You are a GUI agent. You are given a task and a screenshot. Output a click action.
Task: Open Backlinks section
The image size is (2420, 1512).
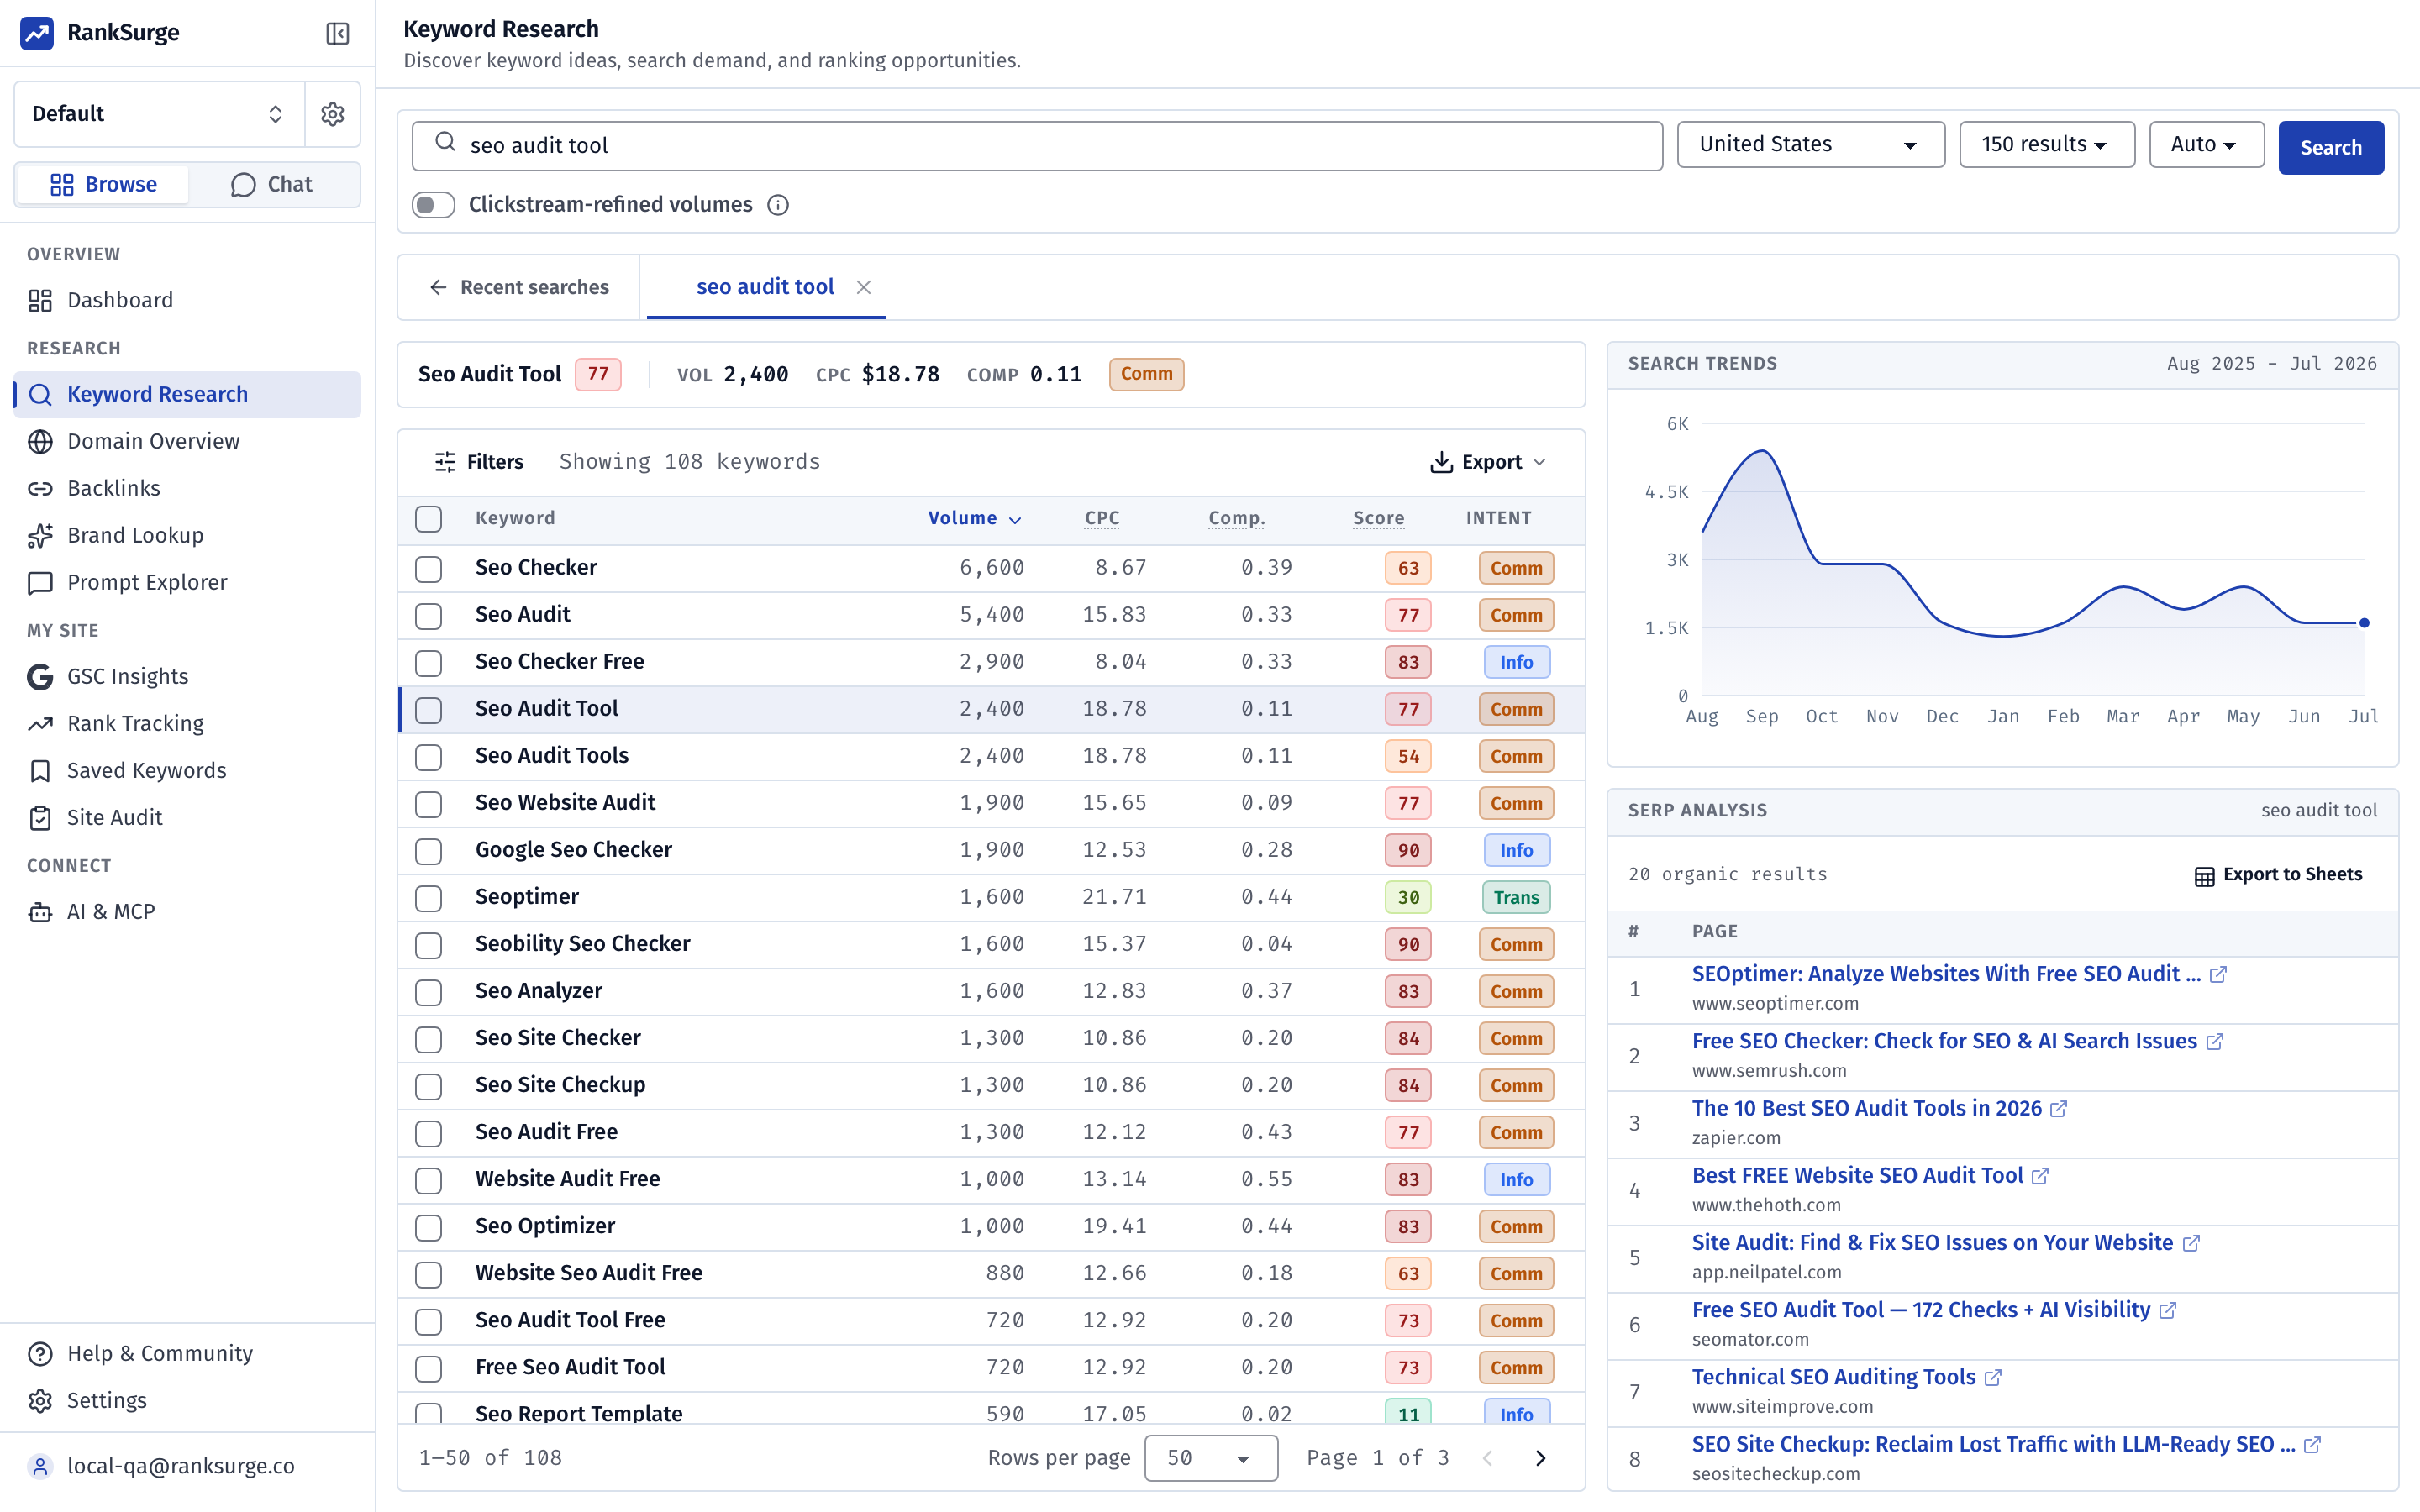pos(187,488)
